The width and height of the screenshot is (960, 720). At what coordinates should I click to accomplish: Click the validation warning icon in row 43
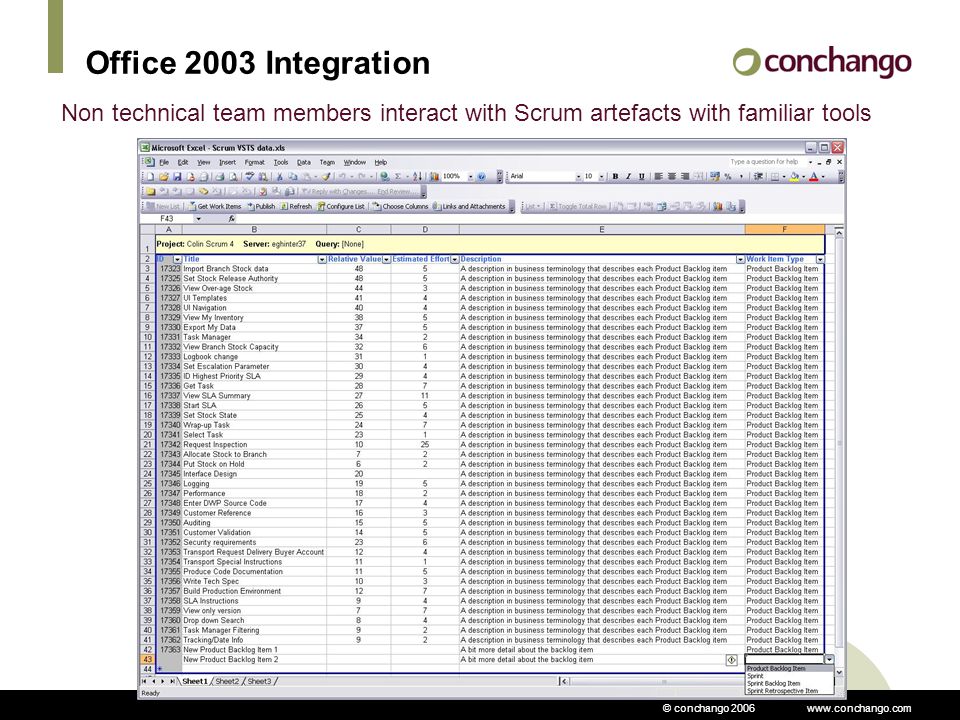(732, 659)
